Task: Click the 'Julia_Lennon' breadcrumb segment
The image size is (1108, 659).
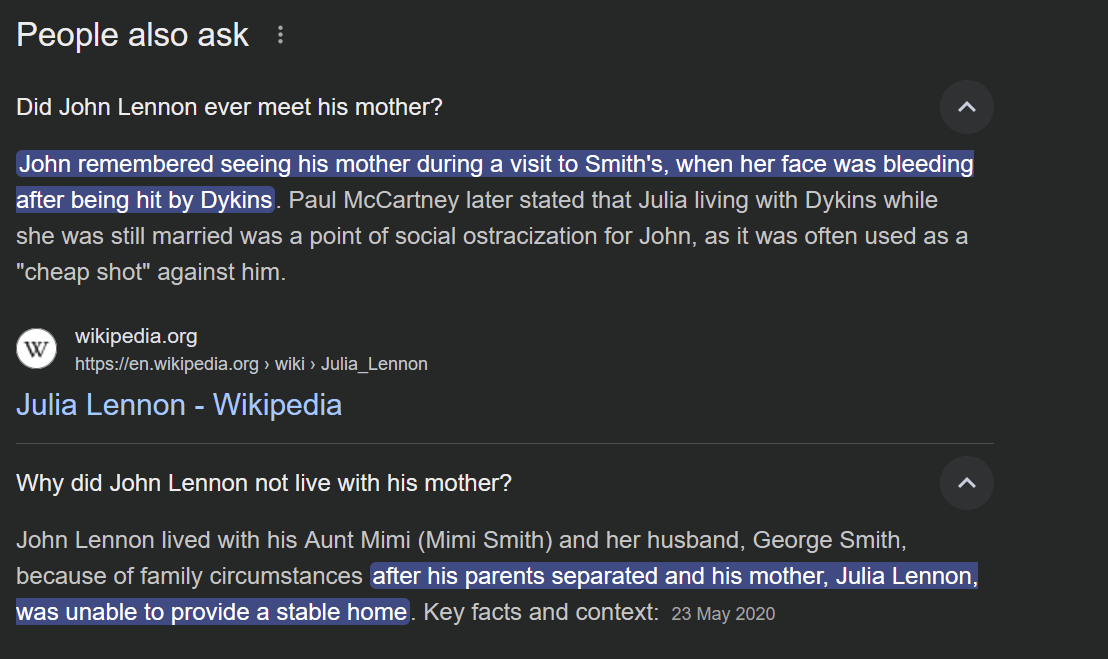Action: (x=374, y=364)
